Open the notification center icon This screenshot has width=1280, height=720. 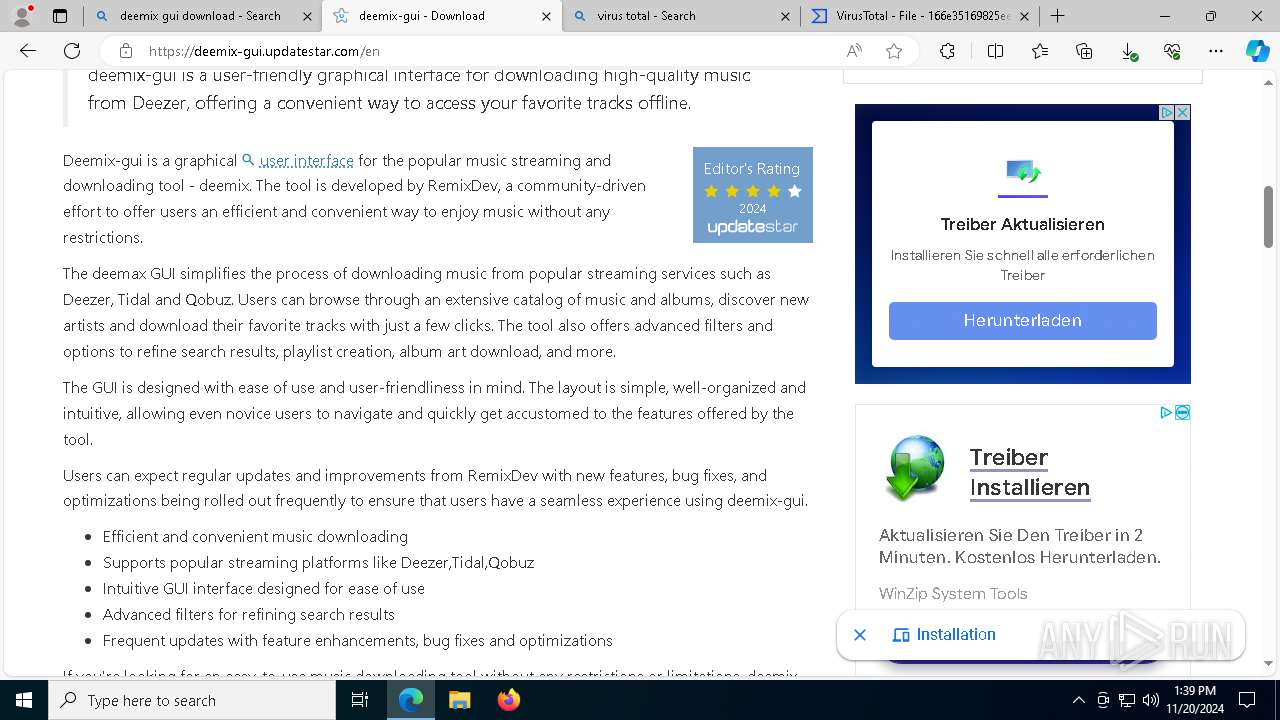pyautogui.click(x=1247, y=700)
